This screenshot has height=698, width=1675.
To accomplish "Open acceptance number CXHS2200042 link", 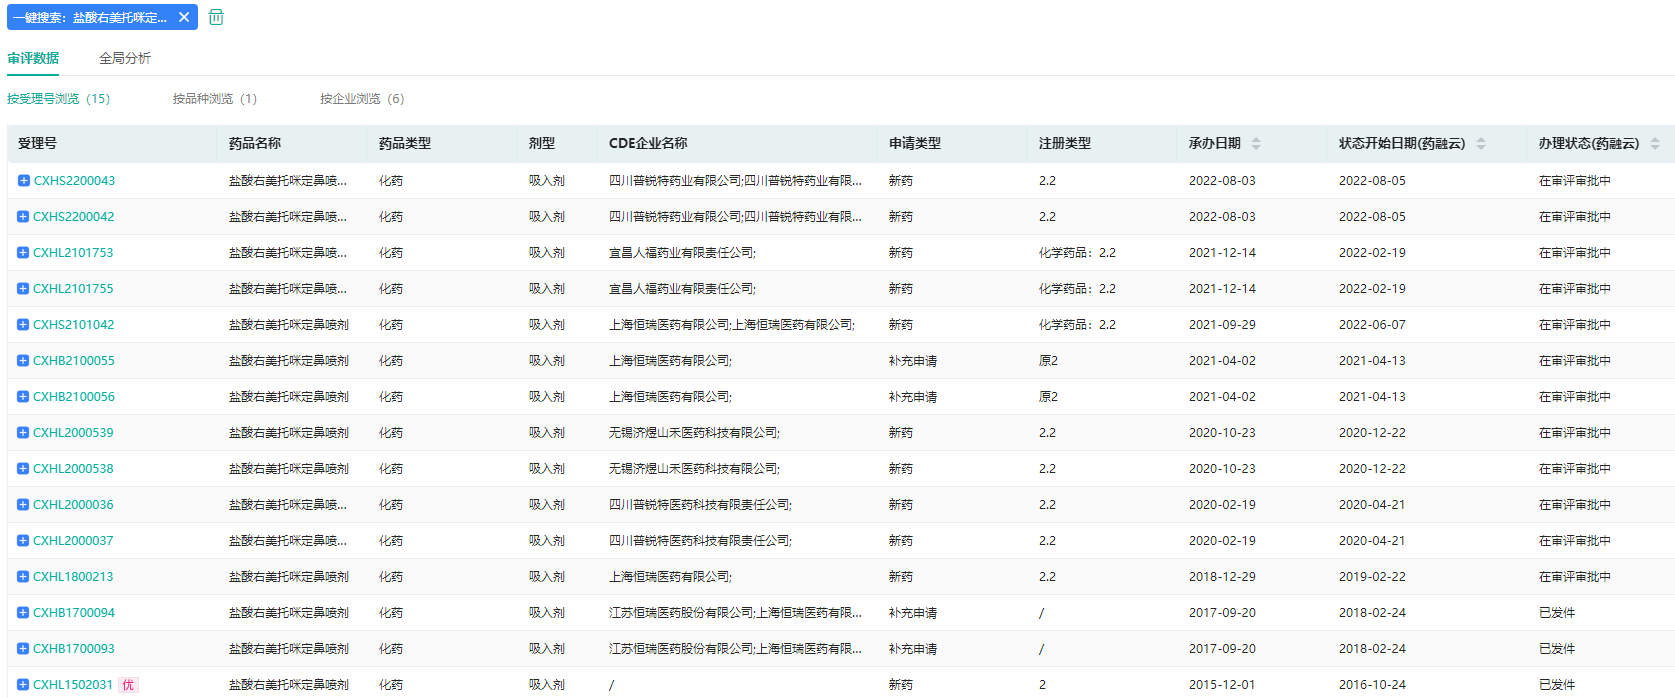I will [74, 217].
